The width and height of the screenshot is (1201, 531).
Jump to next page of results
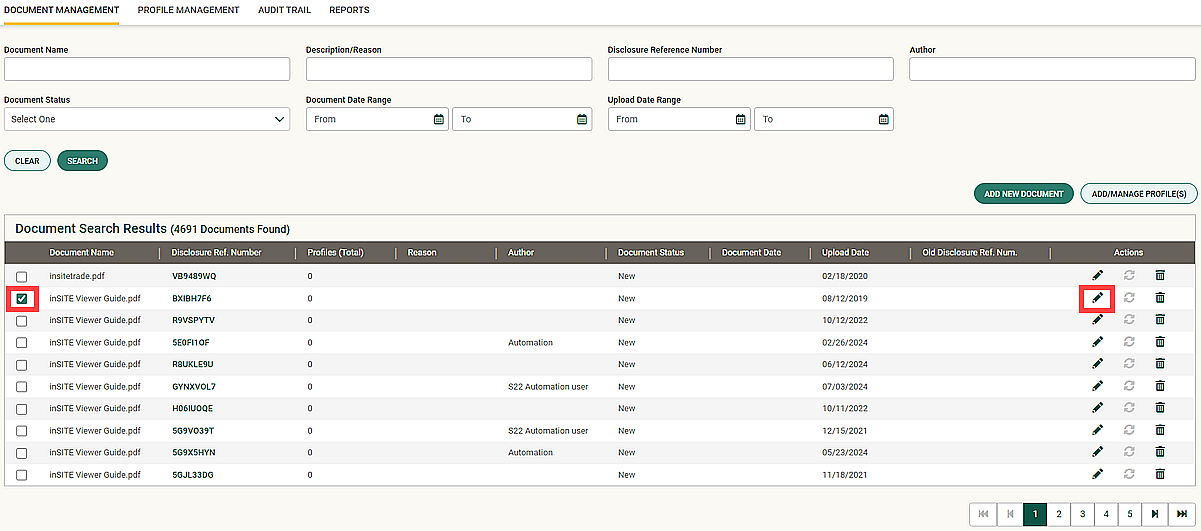(1155, 514)
